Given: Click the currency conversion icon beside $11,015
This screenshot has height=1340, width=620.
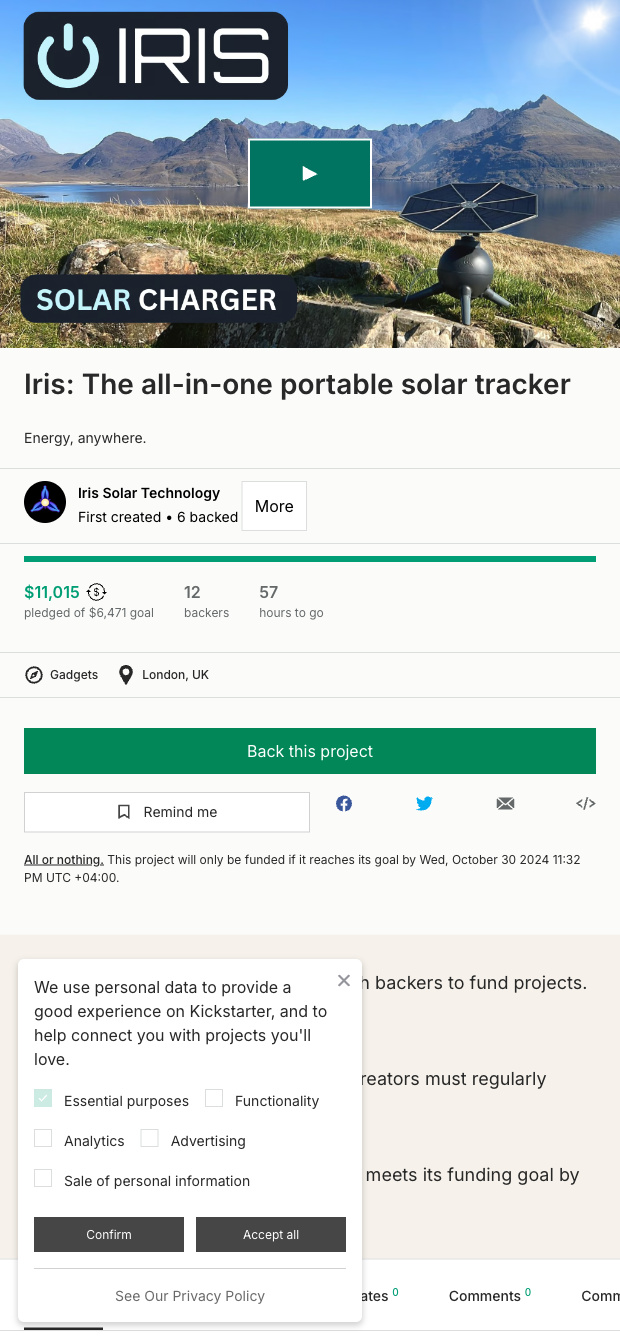Looking at the screenshot, I should [x=97, y=591].
